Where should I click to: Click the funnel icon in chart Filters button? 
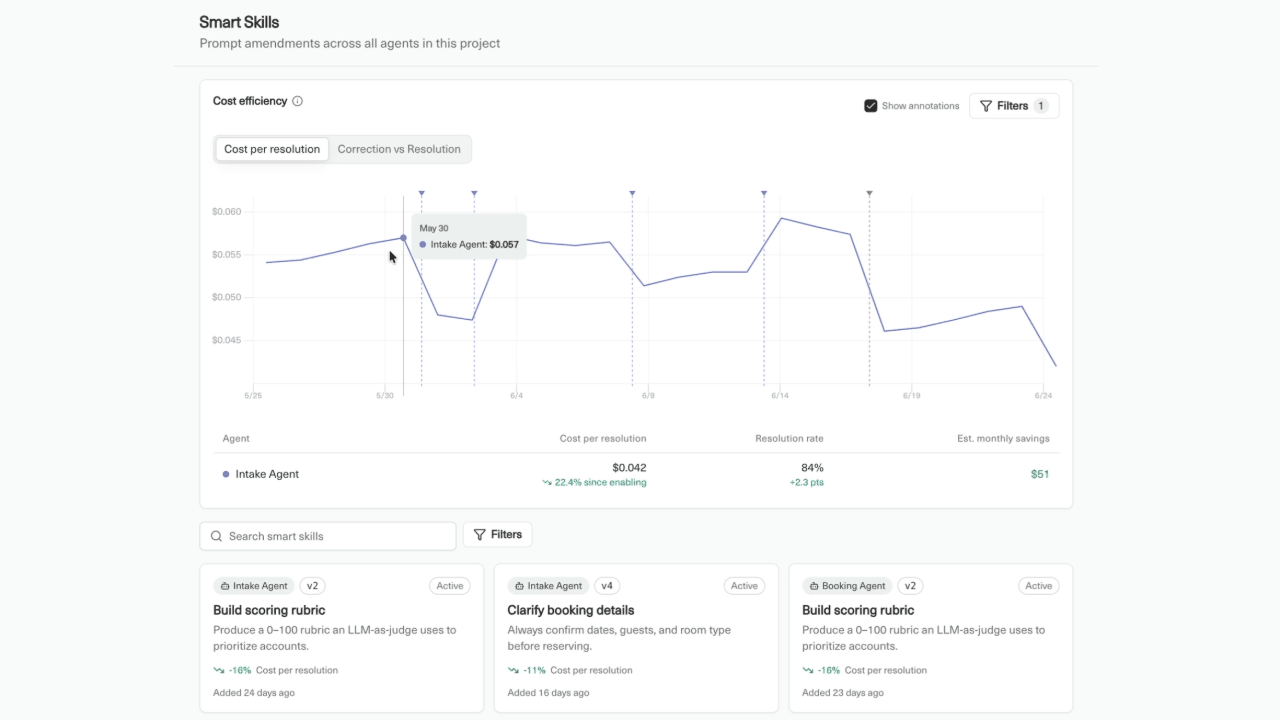pyautogui.click(x=986, y=106)
